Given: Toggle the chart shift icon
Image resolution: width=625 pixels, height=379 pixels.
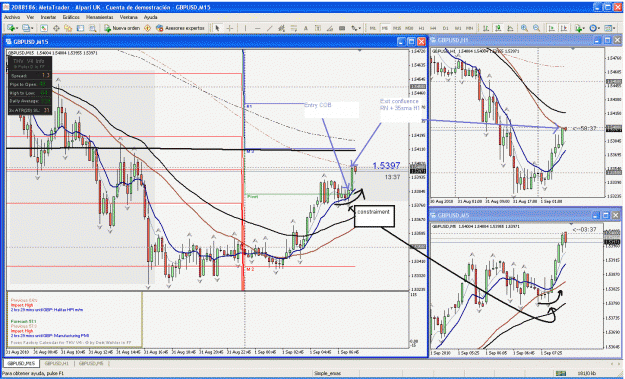Looking at the screenshot, I should tap(564, 28).
